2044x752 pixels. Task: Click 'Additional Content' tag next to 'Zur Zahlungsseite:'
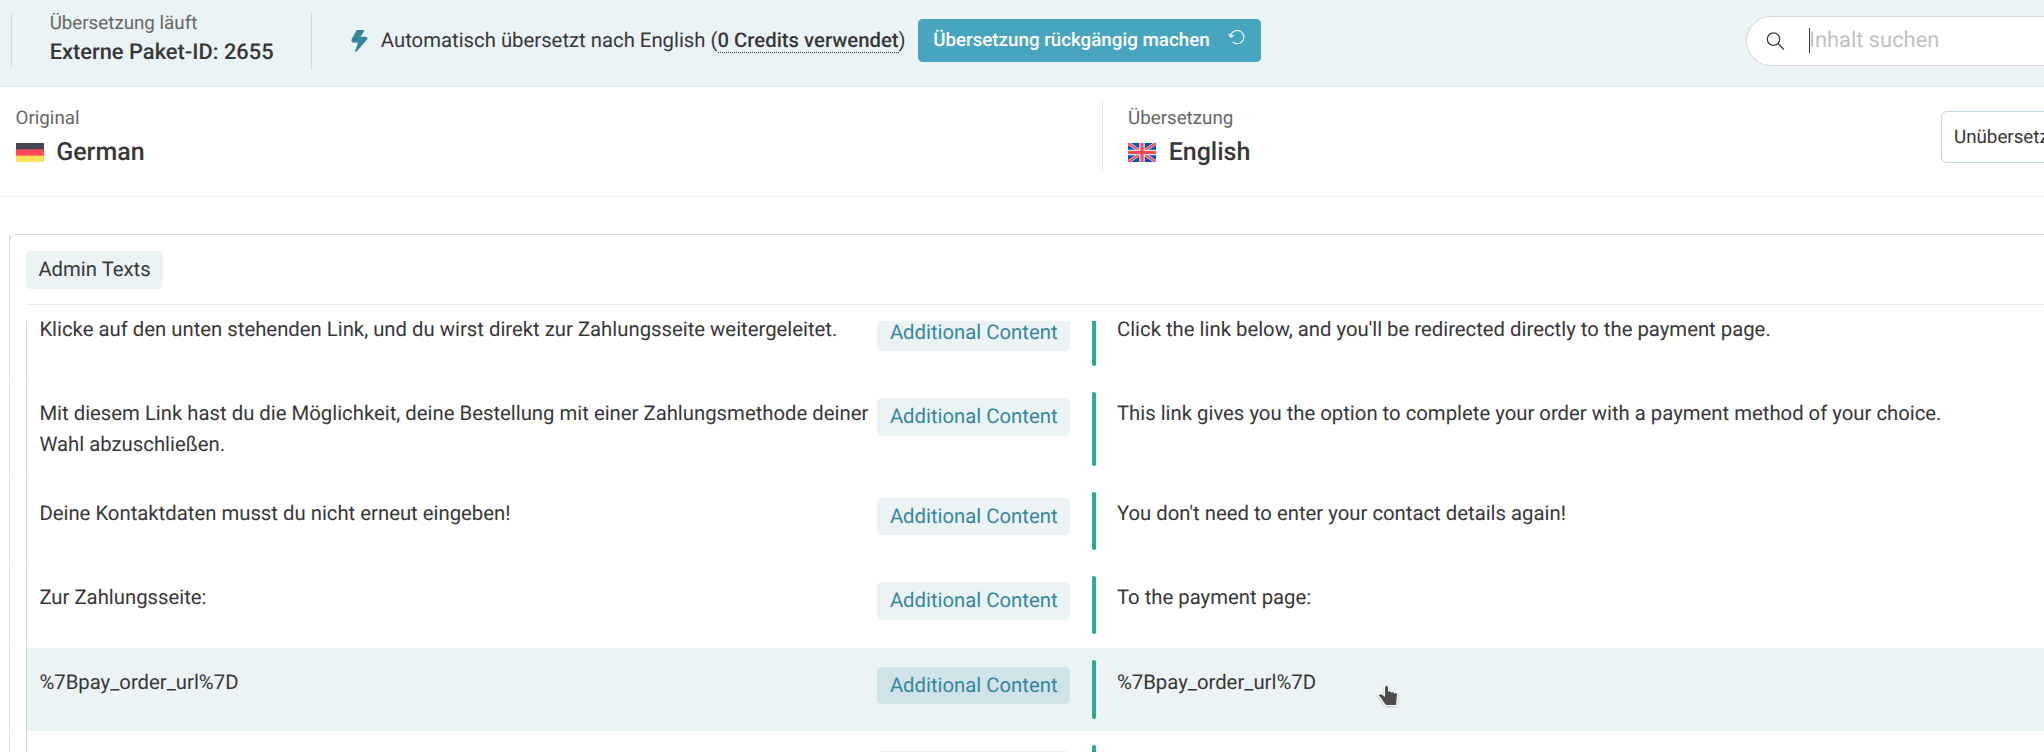coord(973,601)
